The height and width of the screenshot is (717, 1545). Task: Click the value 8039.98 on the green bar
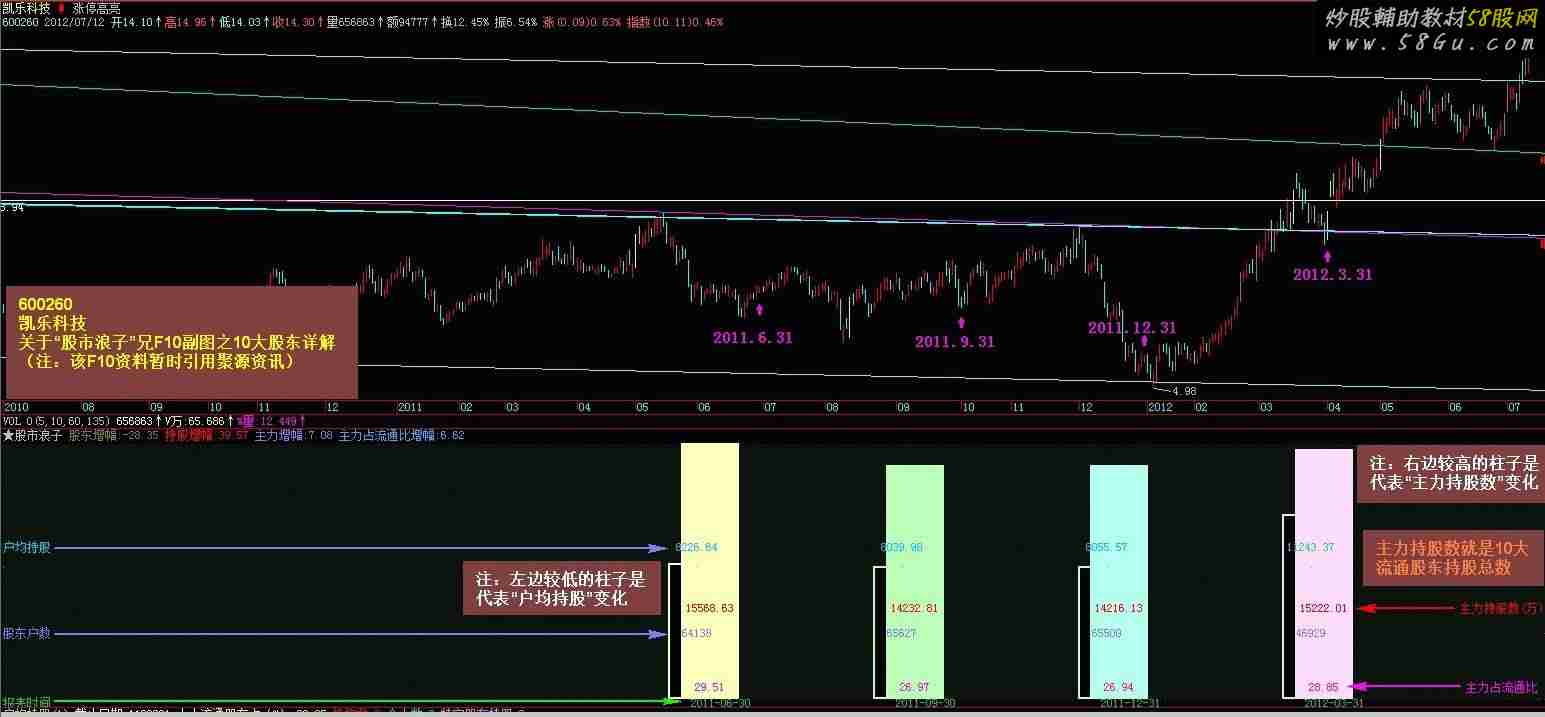(x=902, y=547)
